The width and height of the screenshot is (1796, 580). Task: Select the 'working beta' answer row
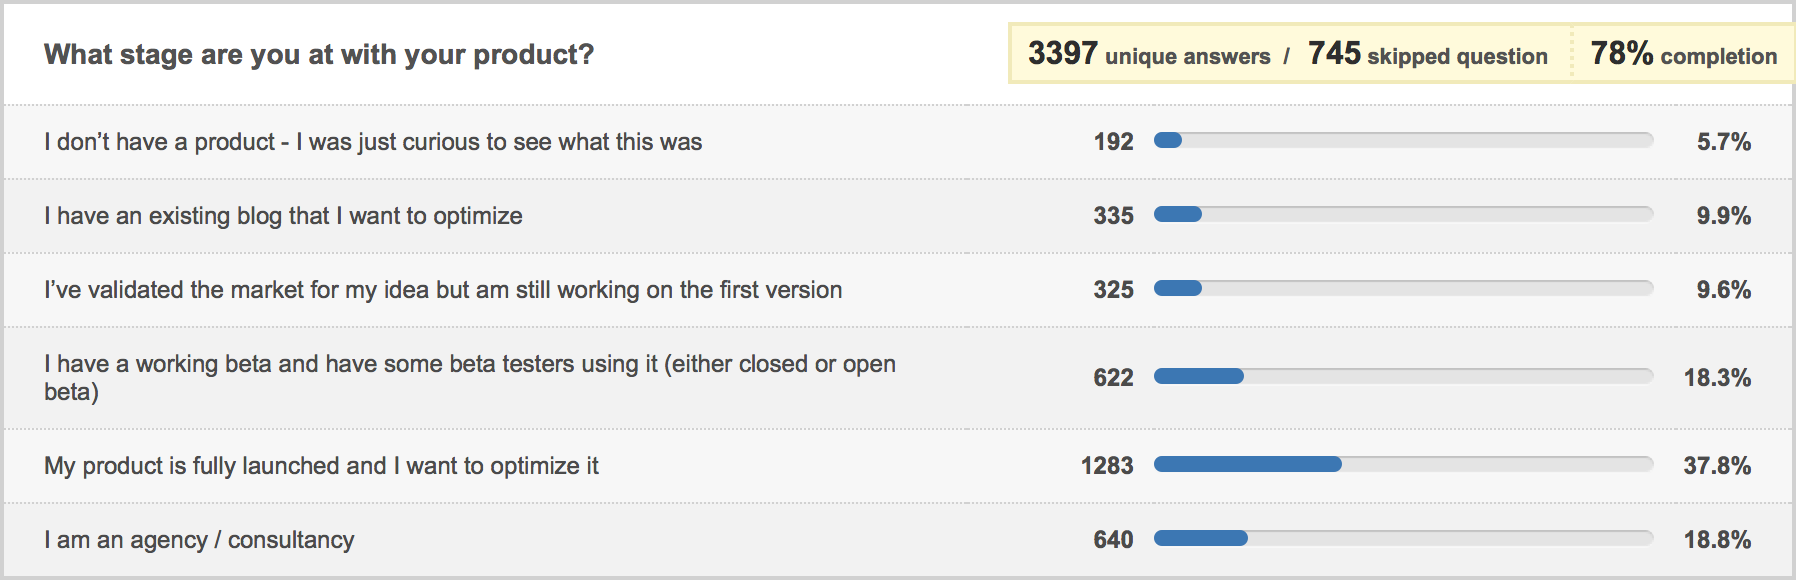[898, 378]
